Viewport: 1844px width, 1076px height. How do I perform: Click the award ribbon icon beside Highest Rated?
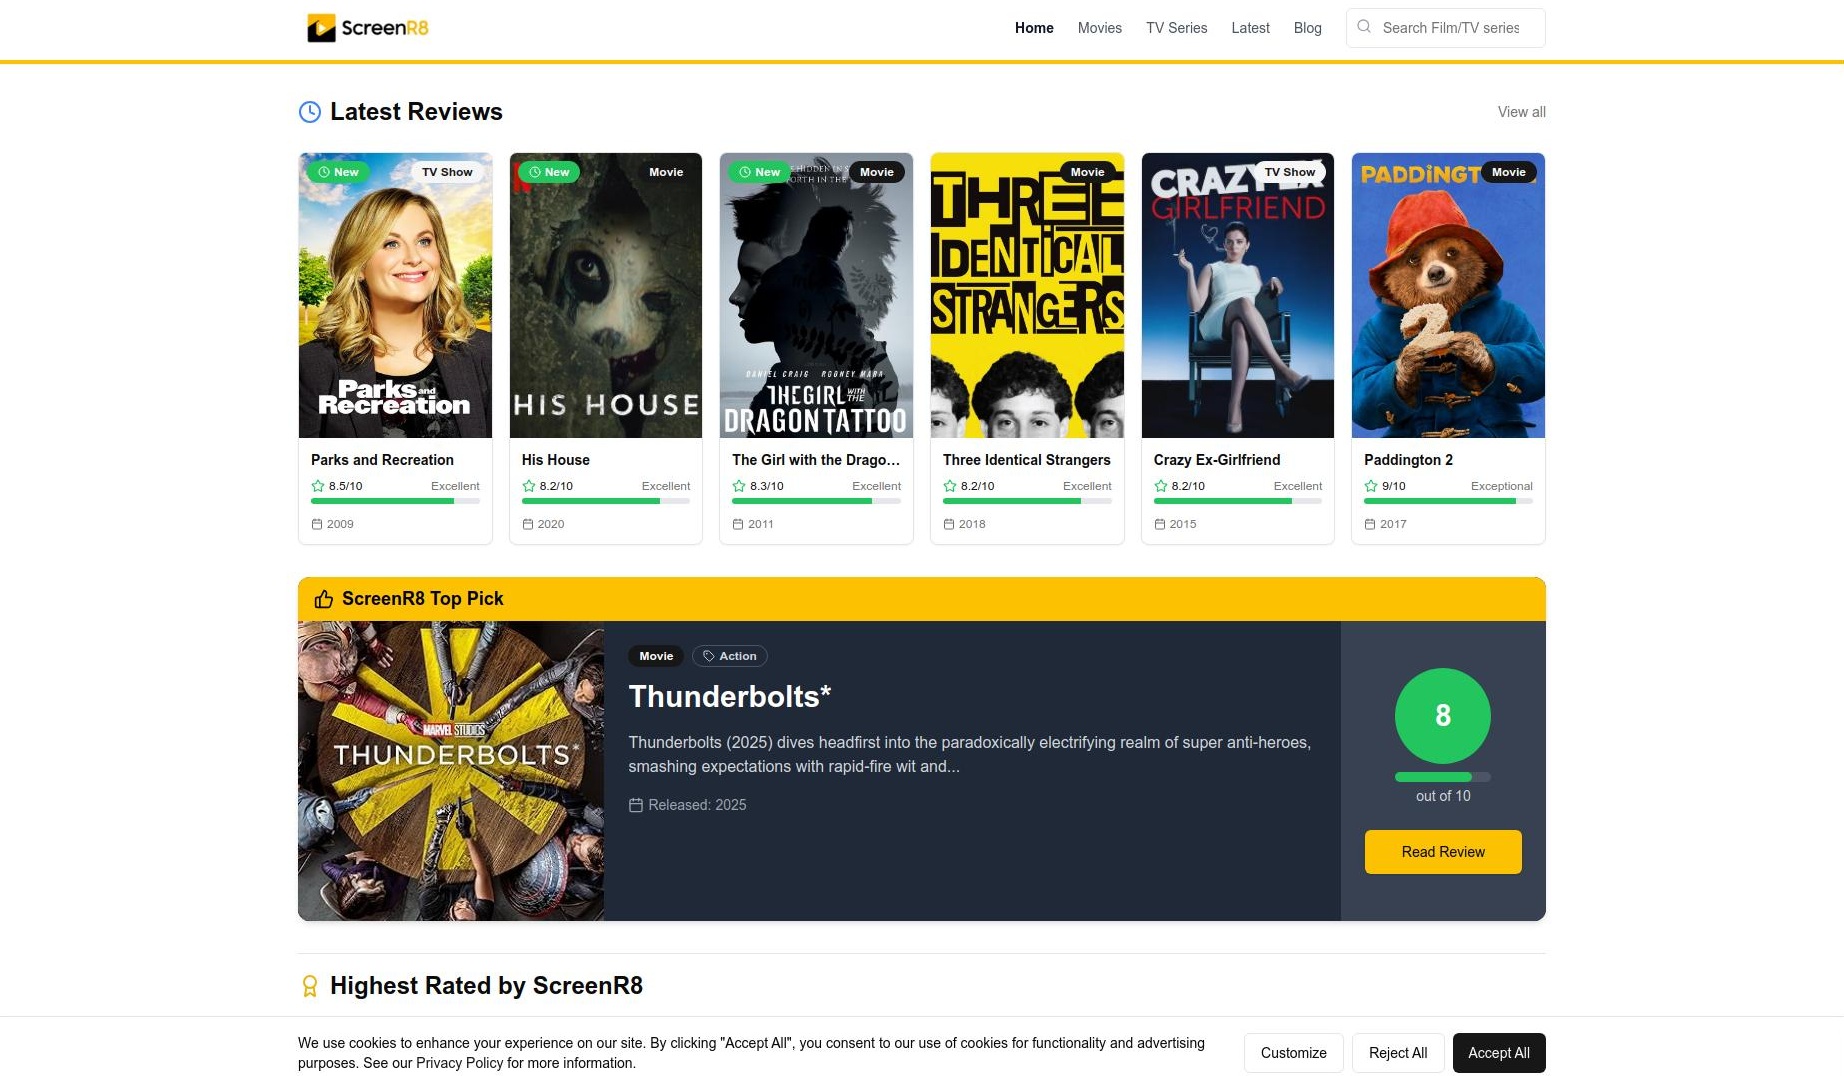[x=310, y=986]
